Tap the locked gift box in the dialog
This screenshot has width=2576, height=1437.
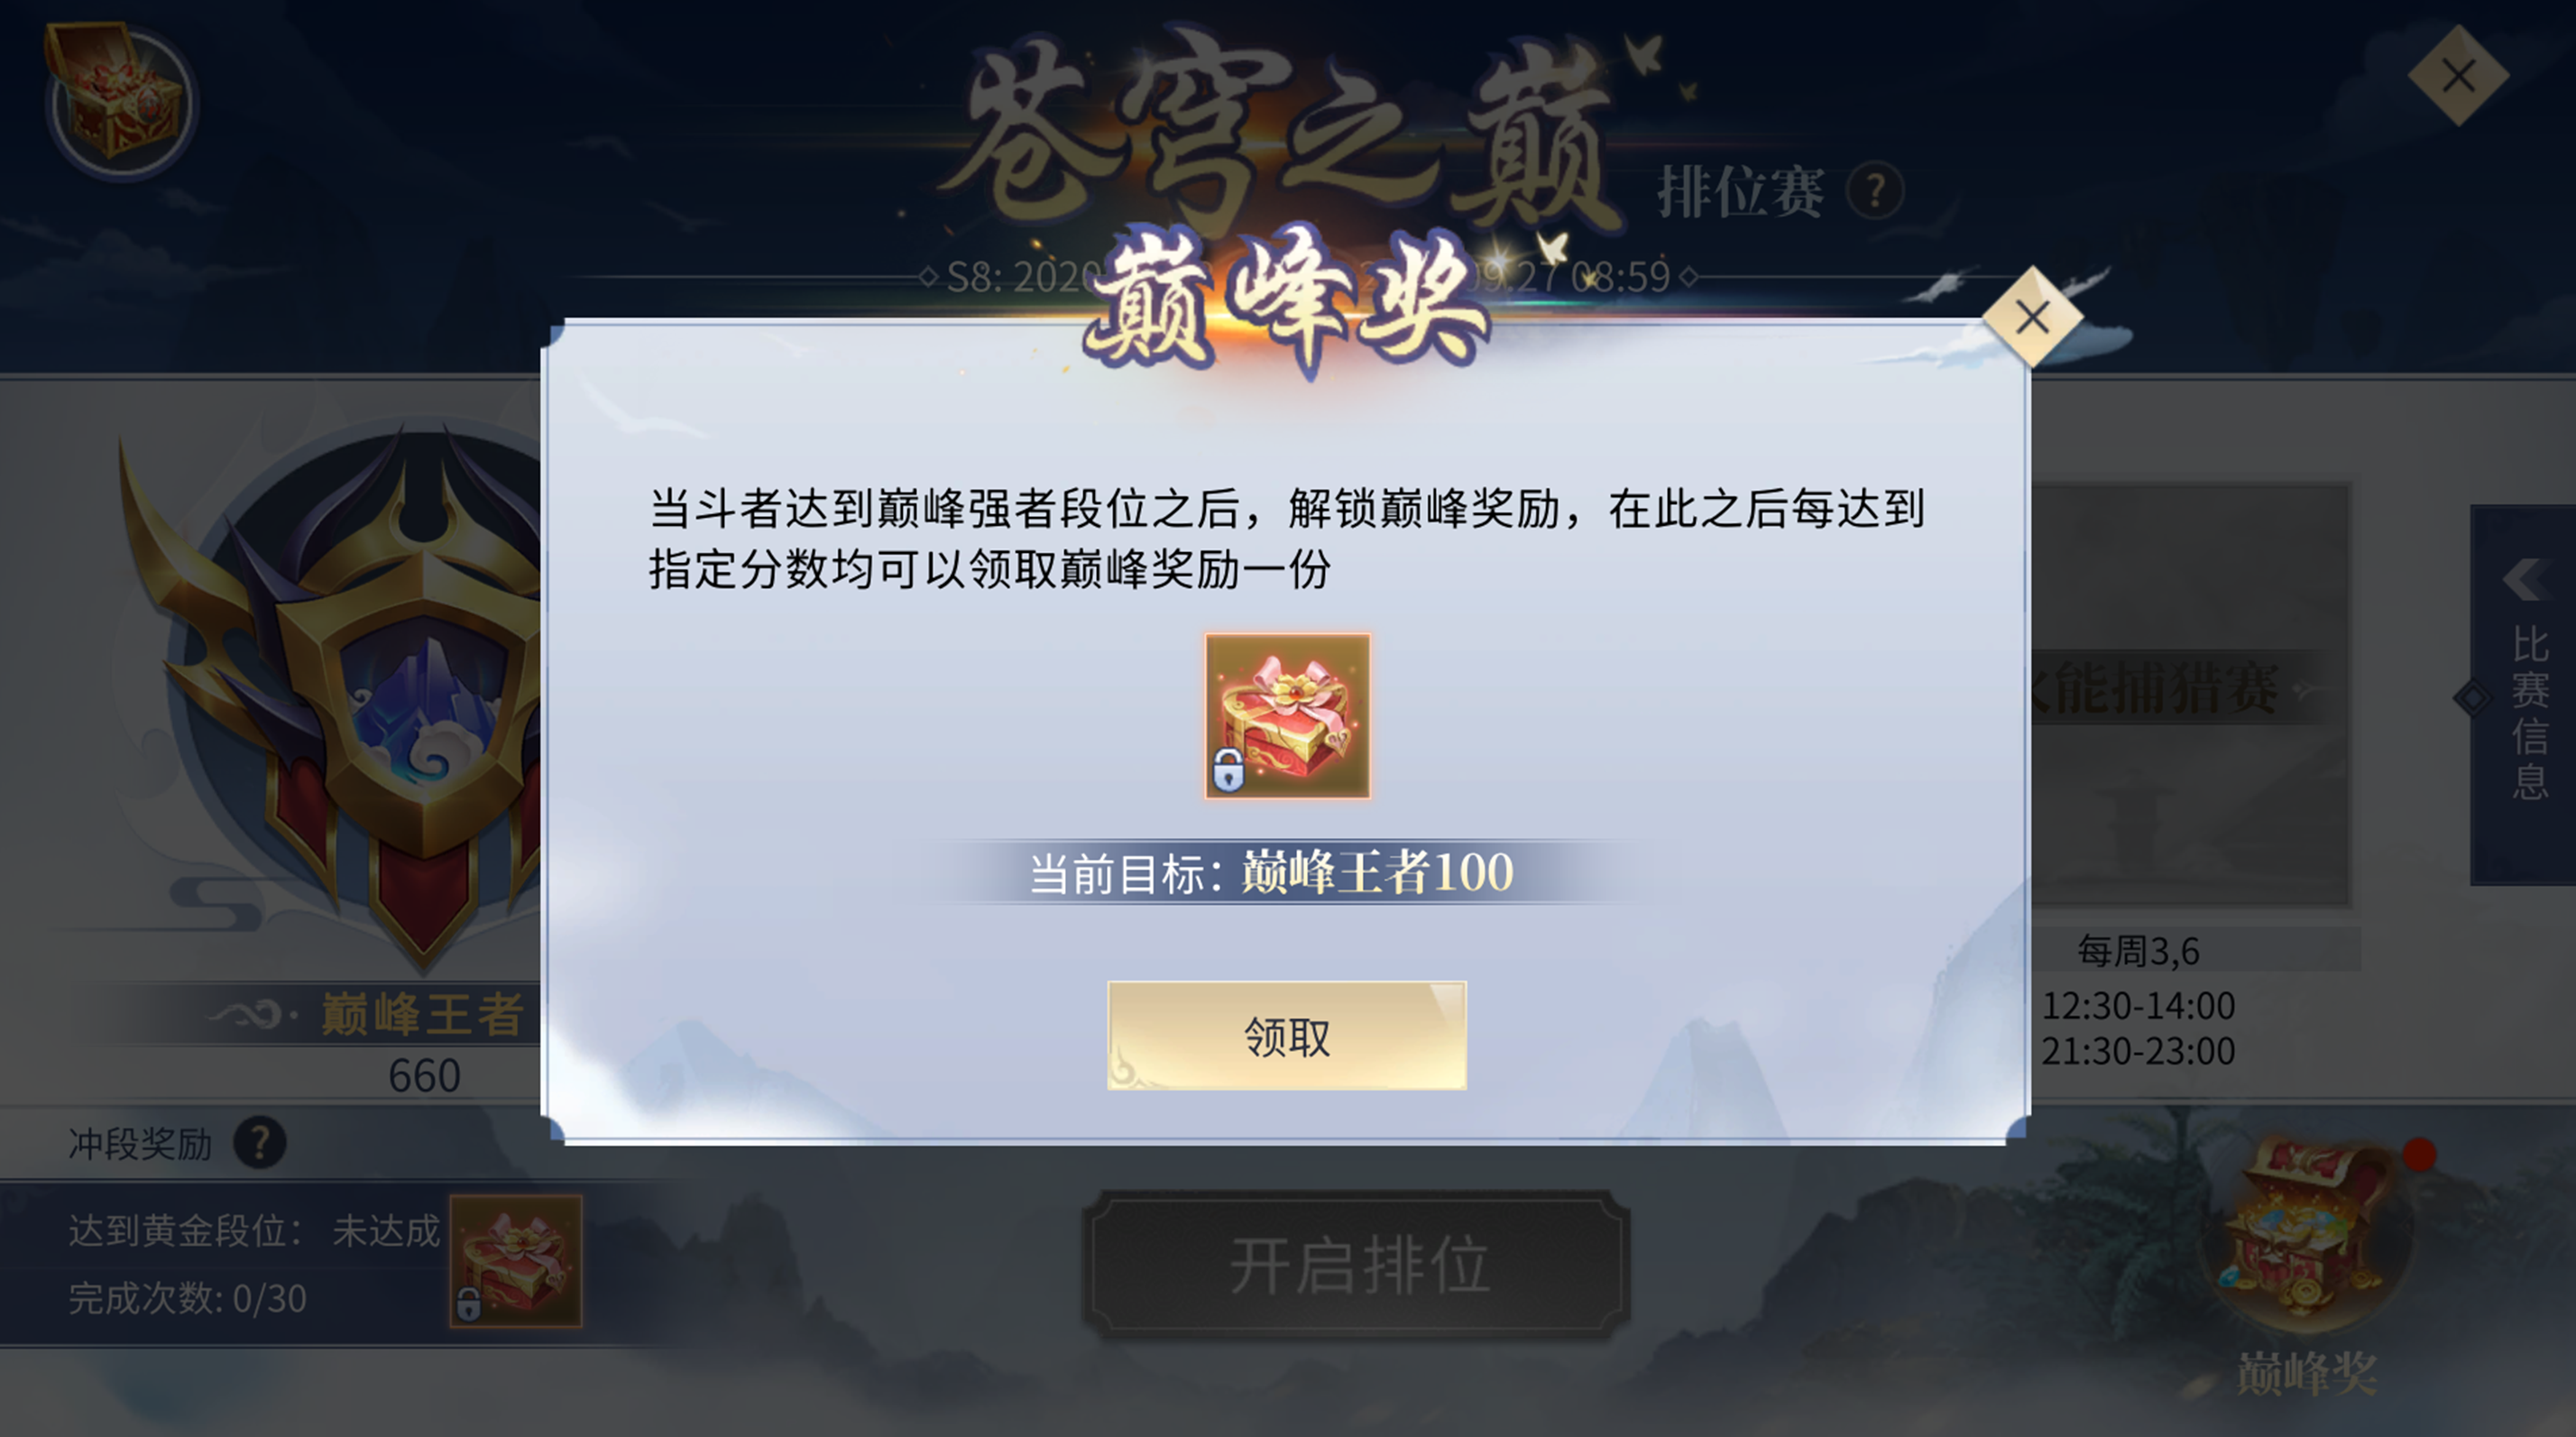pos(1287,716)
